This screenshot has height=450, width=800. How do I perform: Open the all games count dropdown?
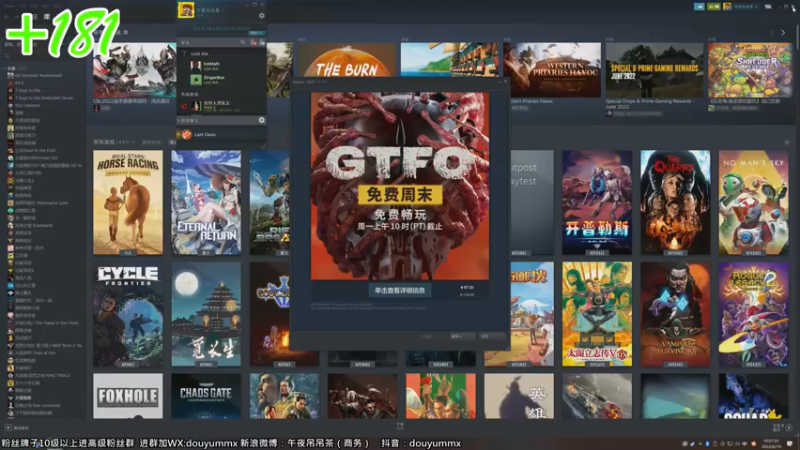click(113, 142)
